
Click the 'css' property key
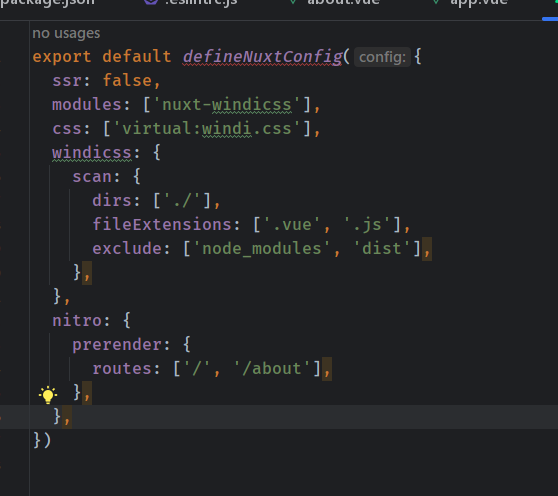[67, 129]
